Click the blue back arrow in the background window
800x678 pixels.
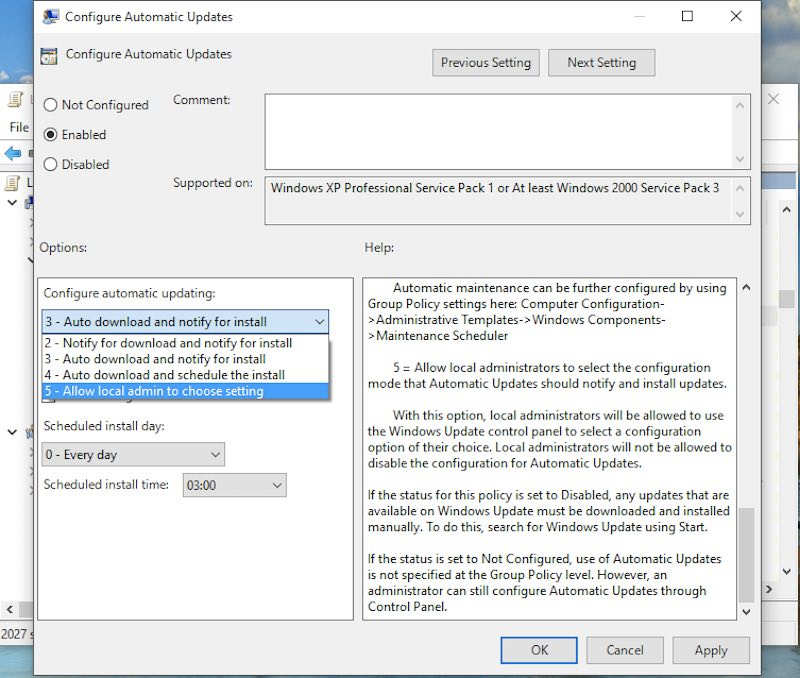tap(13, 152)
